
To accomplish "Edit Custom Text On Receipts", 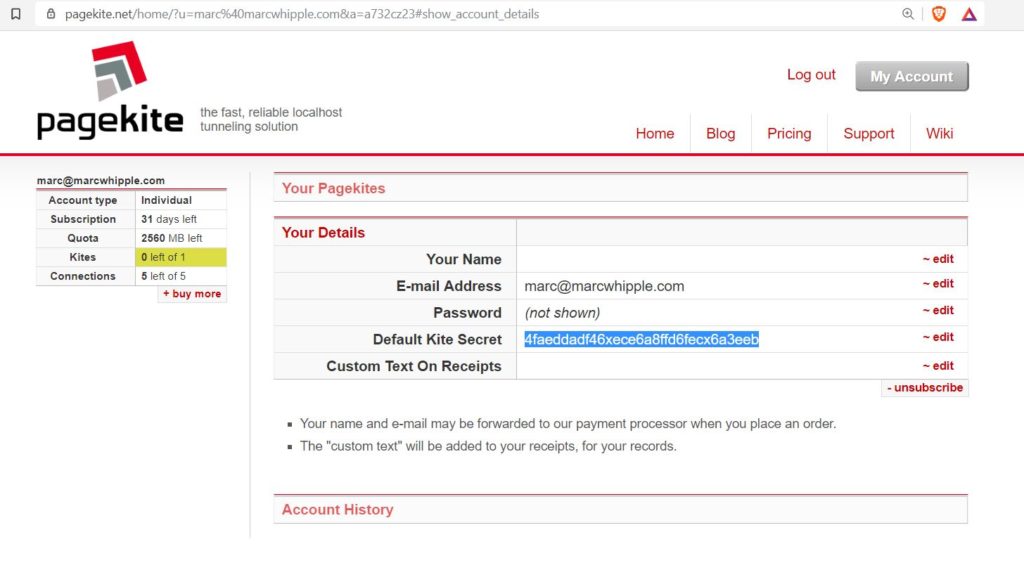I will tap(938, 366).
